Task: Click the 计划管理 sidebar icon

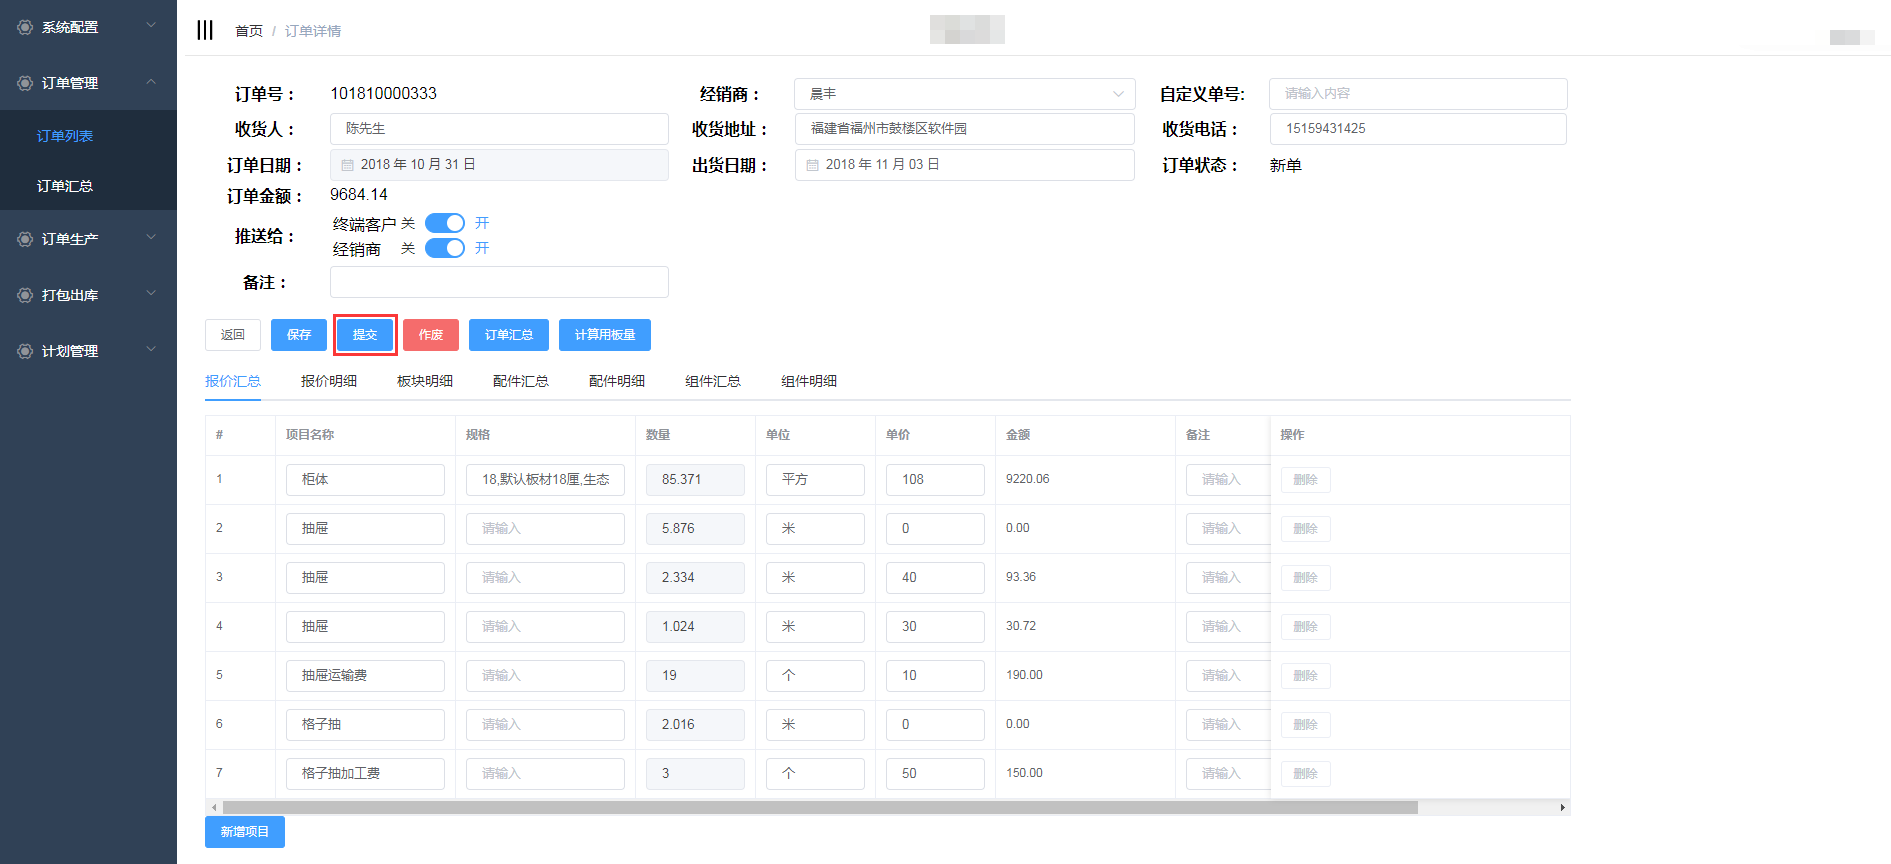Action: tap(25, 351)
